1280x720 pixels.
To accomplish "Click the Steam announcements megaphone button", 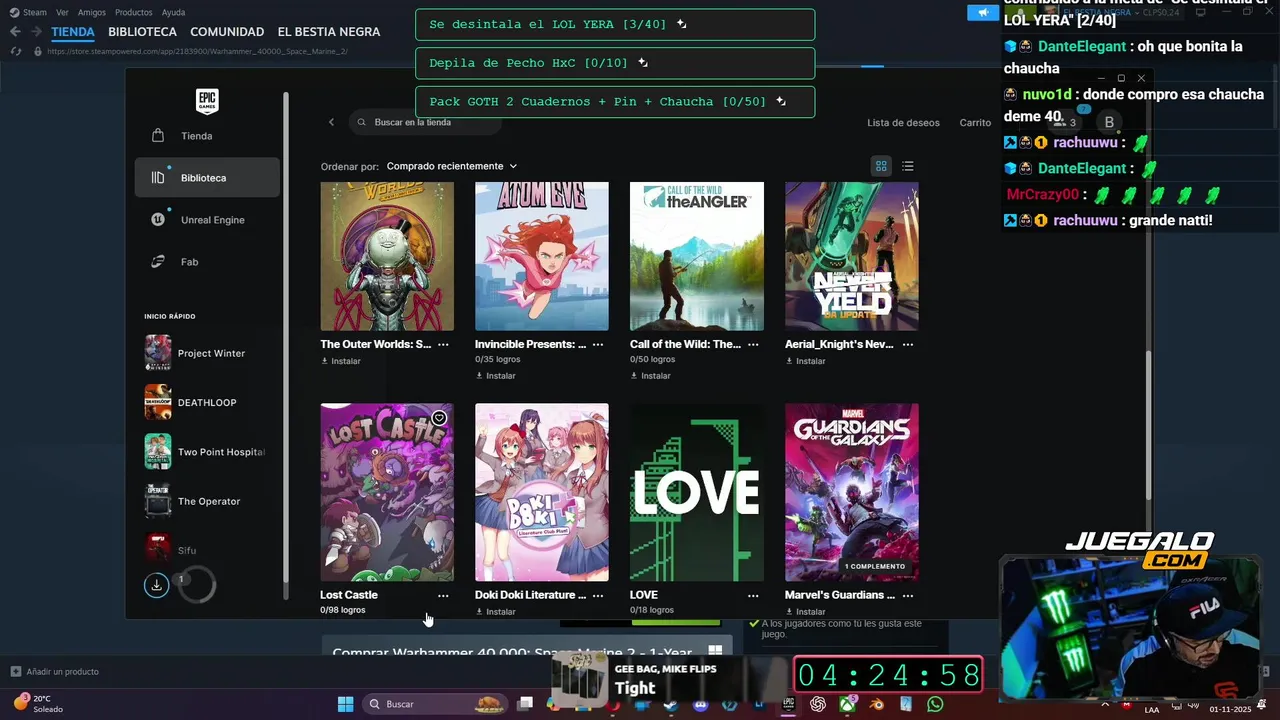I will (x=983, y=12).
